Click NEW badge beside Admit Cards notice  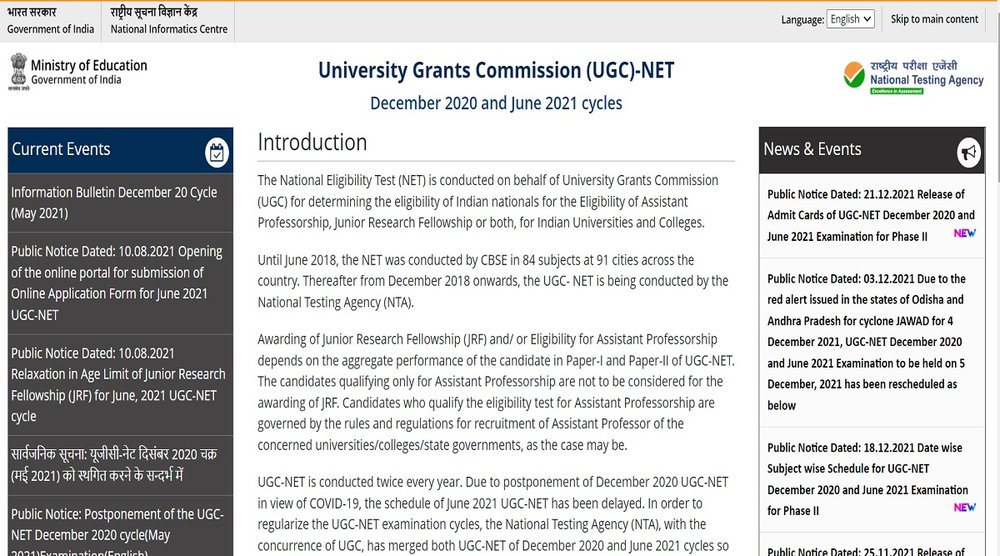point(965,233)
